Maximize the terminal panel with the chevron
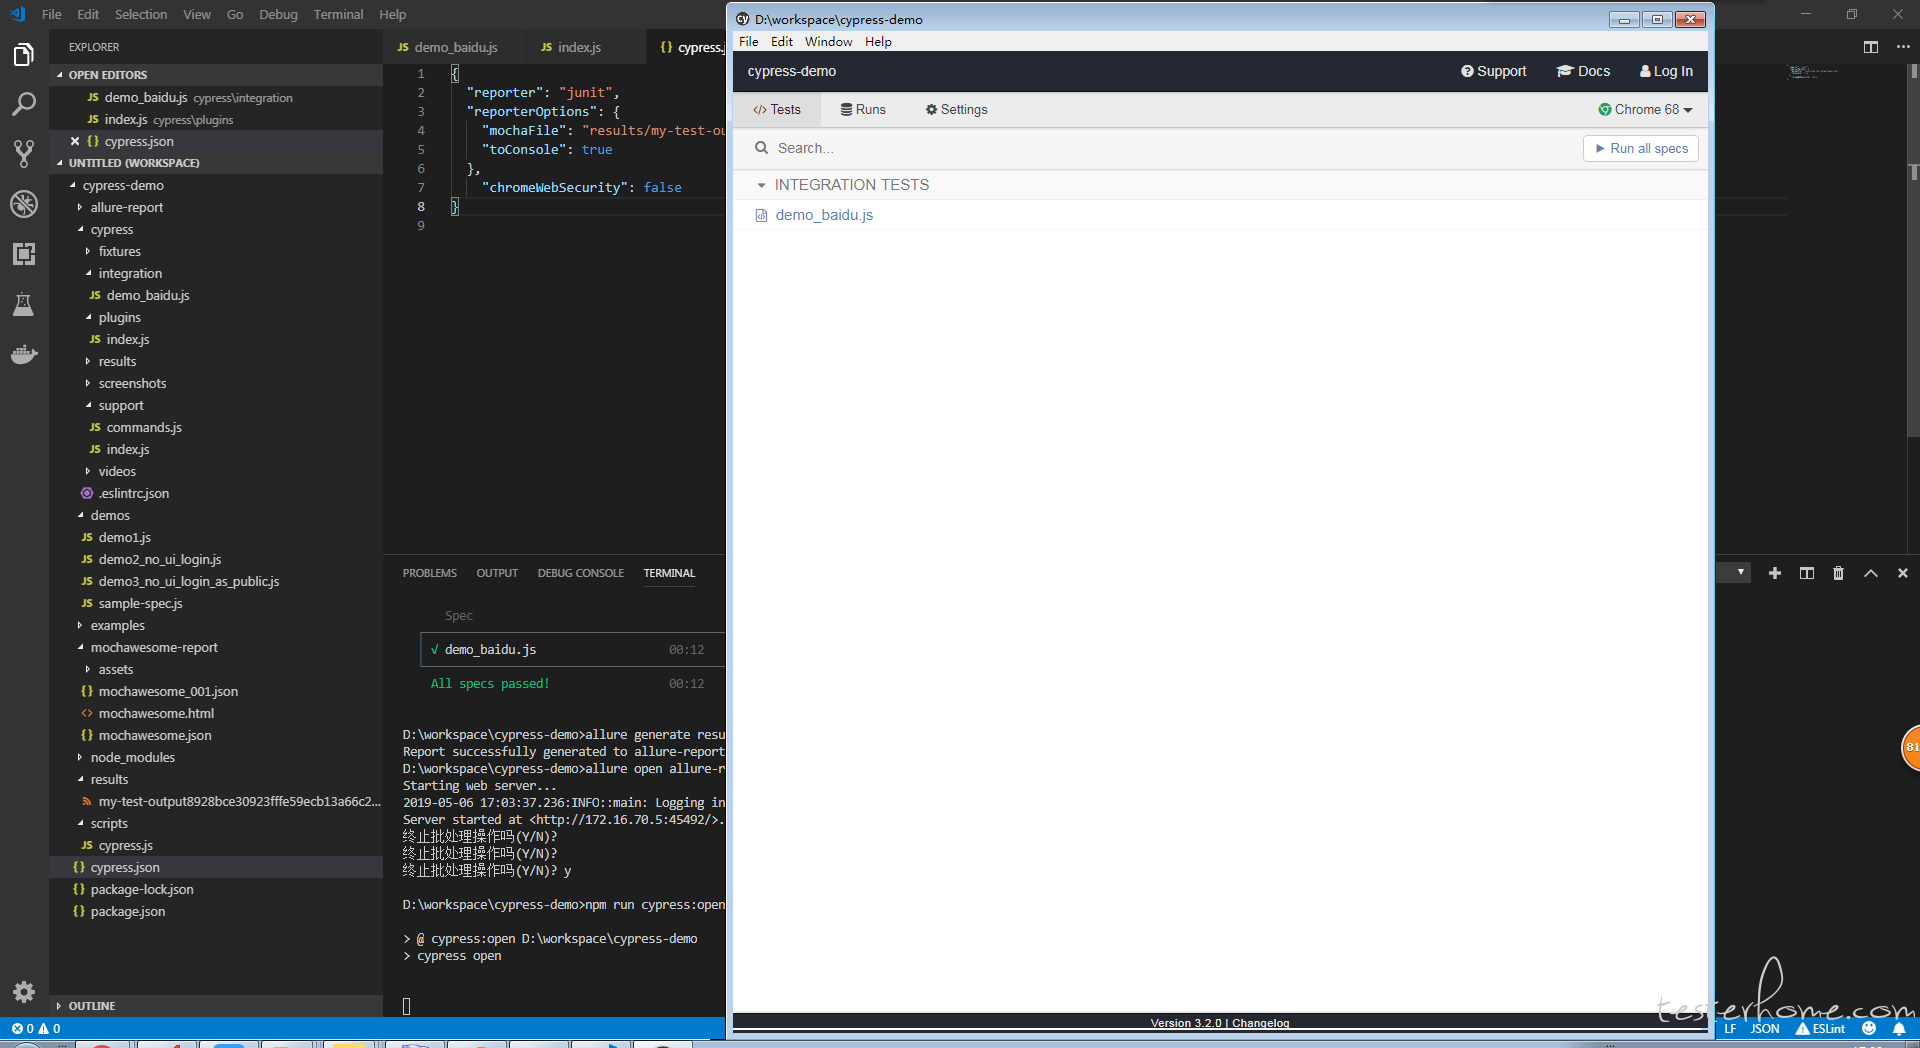The image size is (1920, 1048). (1870, 573)
